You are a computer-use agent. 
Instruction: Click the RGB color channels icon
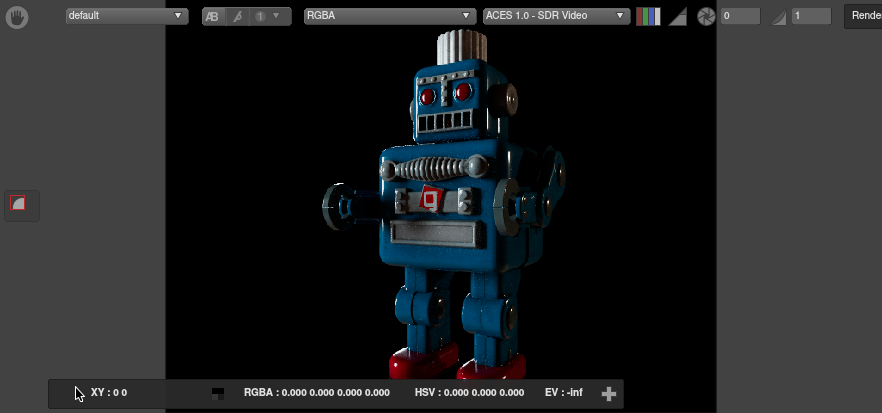click(x=648, y=16)
